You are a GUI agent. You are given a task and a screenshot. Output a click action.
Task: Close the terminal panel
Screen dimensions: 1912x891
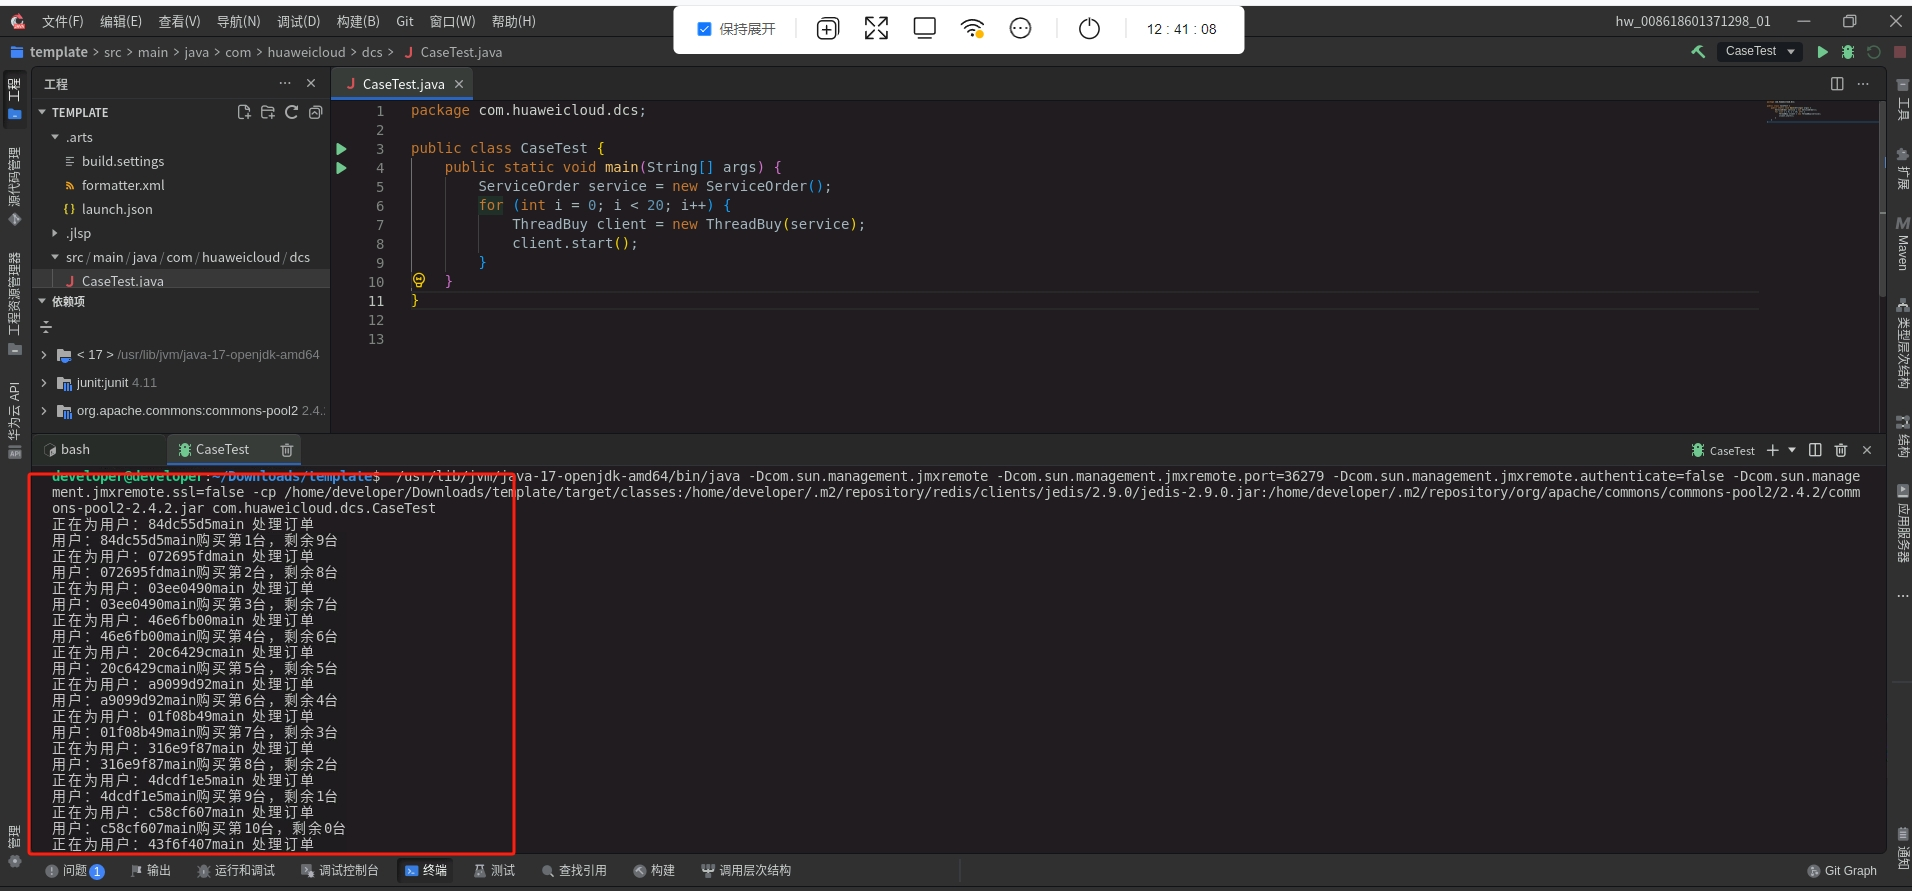point(1867,450)
